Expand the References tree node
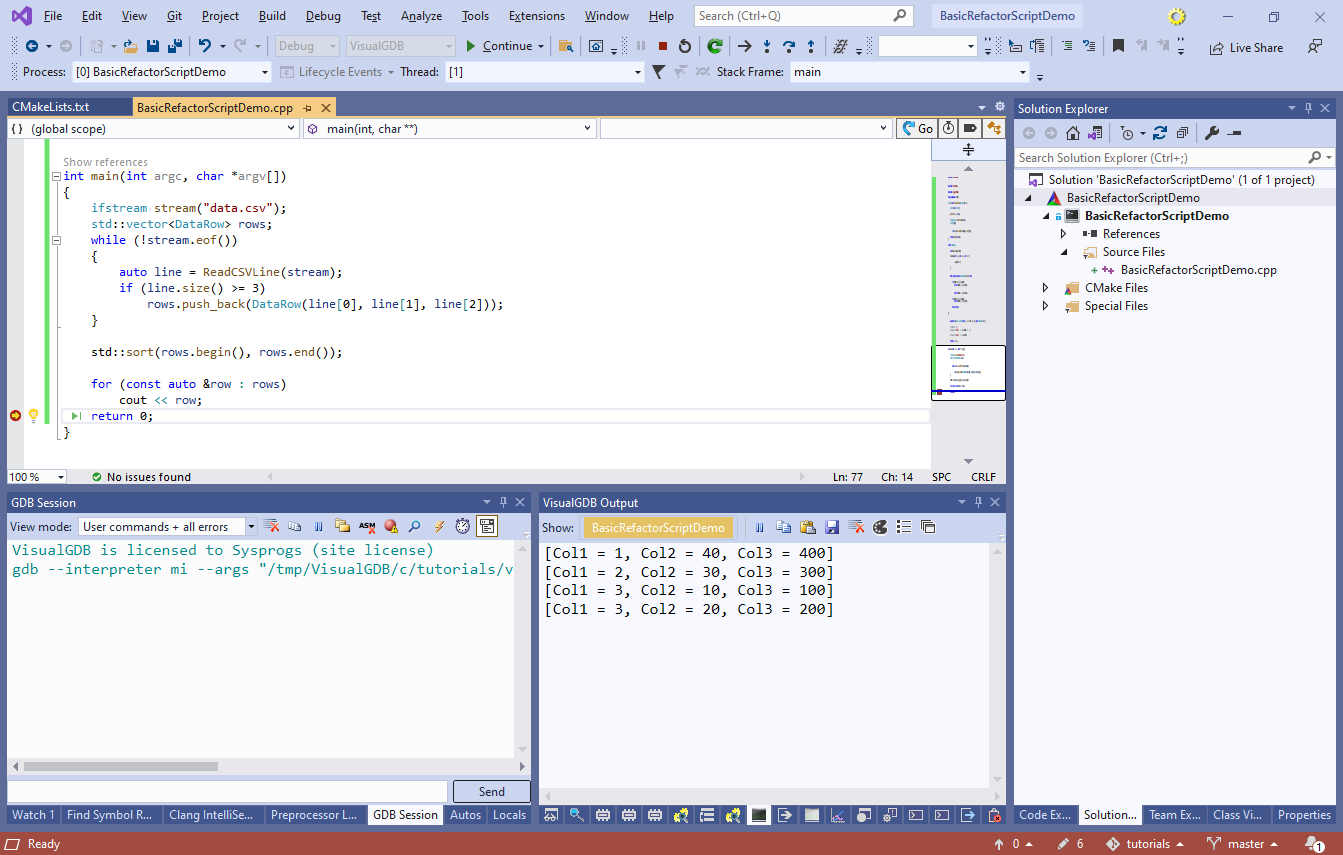This screenshot has height=855, width=1343. [1064, 234]
